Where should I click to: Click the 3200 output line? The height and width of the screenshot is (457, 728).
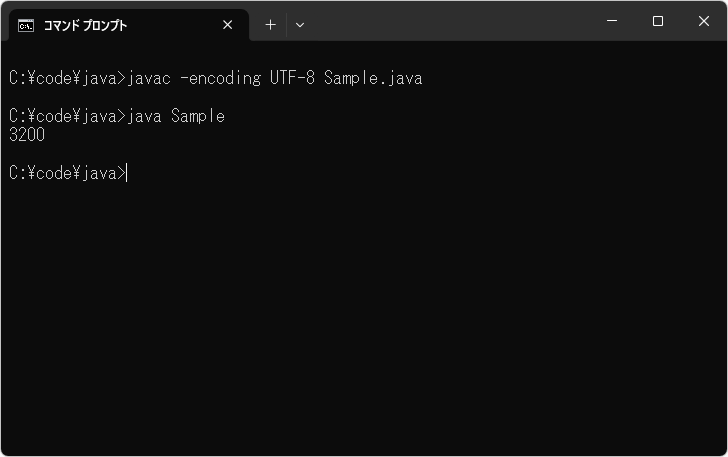(27, 135)
